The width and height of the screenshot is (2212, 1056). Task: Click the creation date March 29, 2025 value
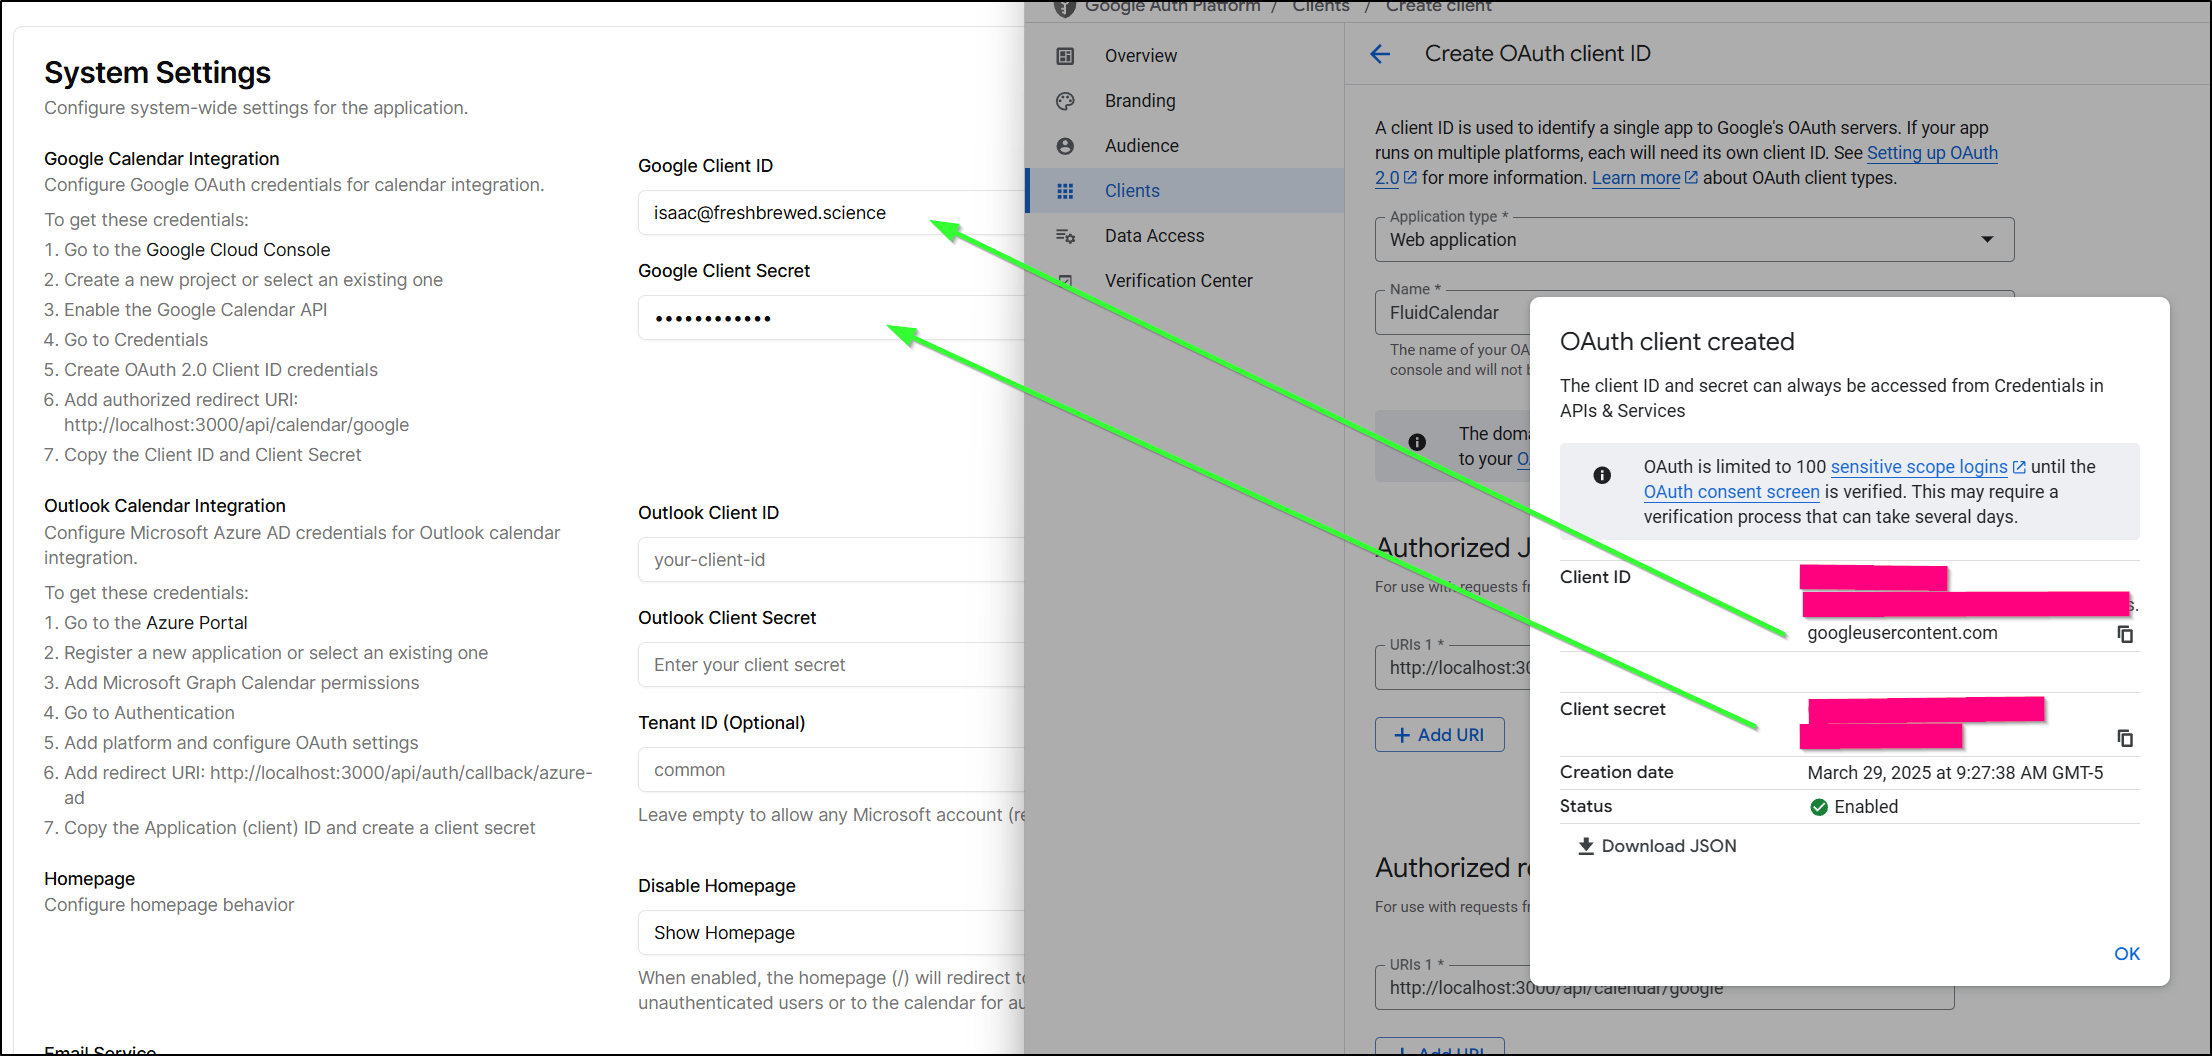click(1955, 773)
